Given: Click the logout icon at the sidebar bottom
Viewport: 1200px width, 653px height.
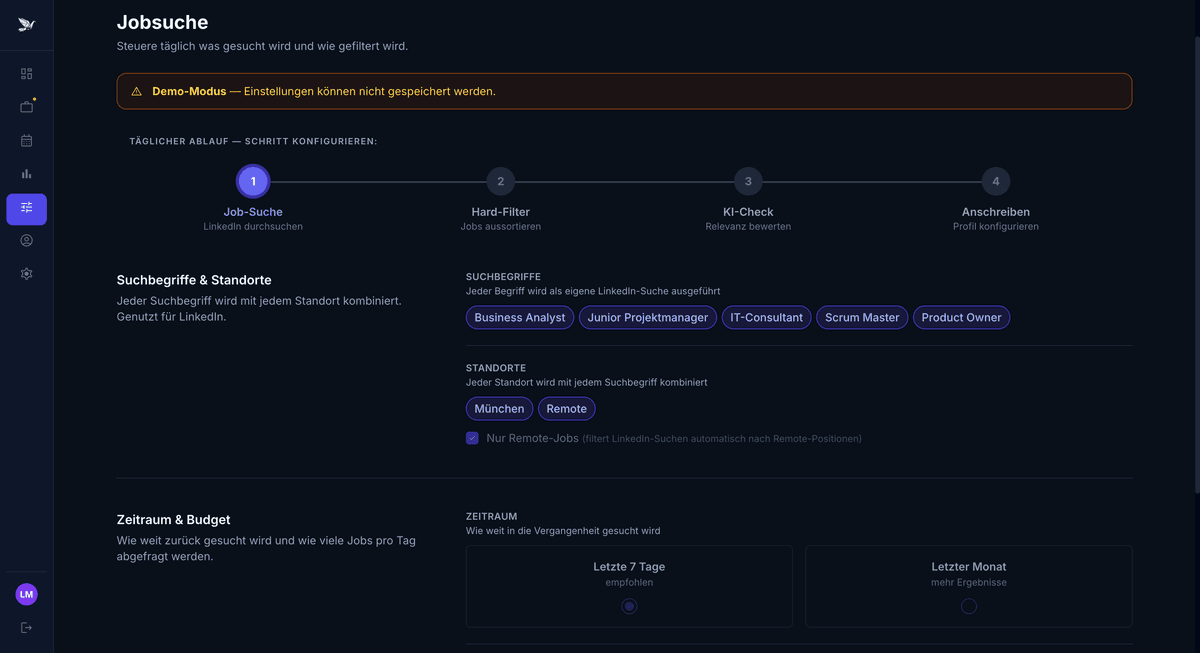Looking at the screenshot, I should pos(26,628).
